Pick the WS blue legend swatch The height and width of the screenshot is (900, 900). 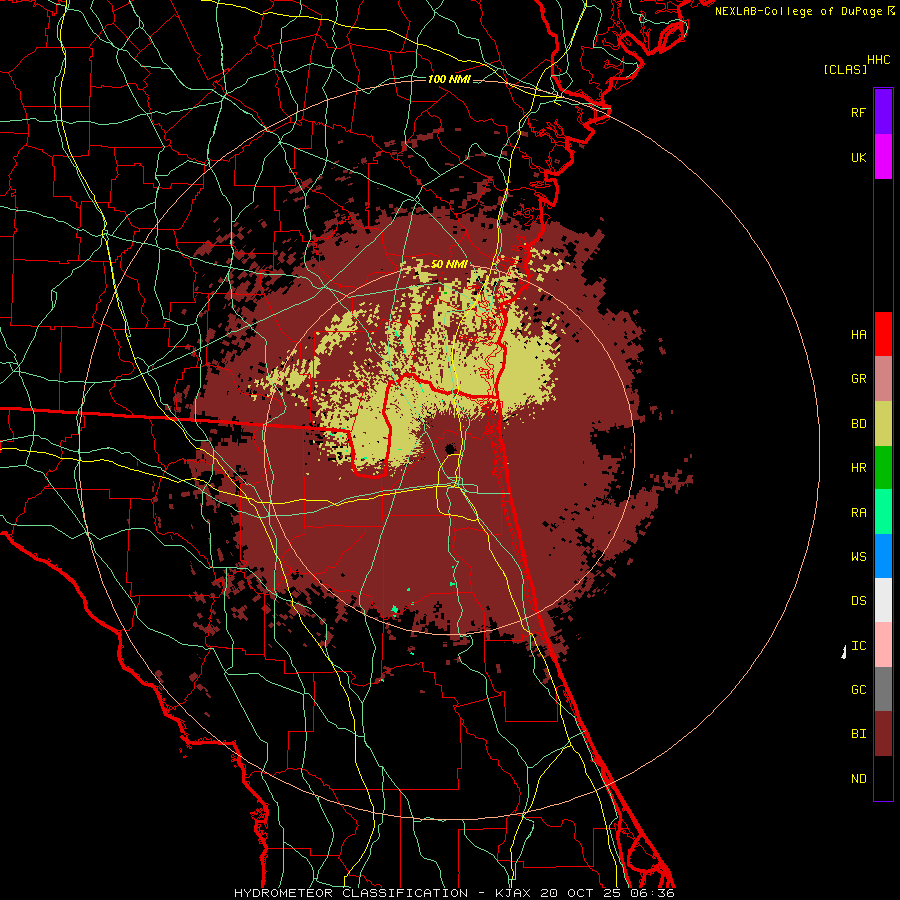883,556
